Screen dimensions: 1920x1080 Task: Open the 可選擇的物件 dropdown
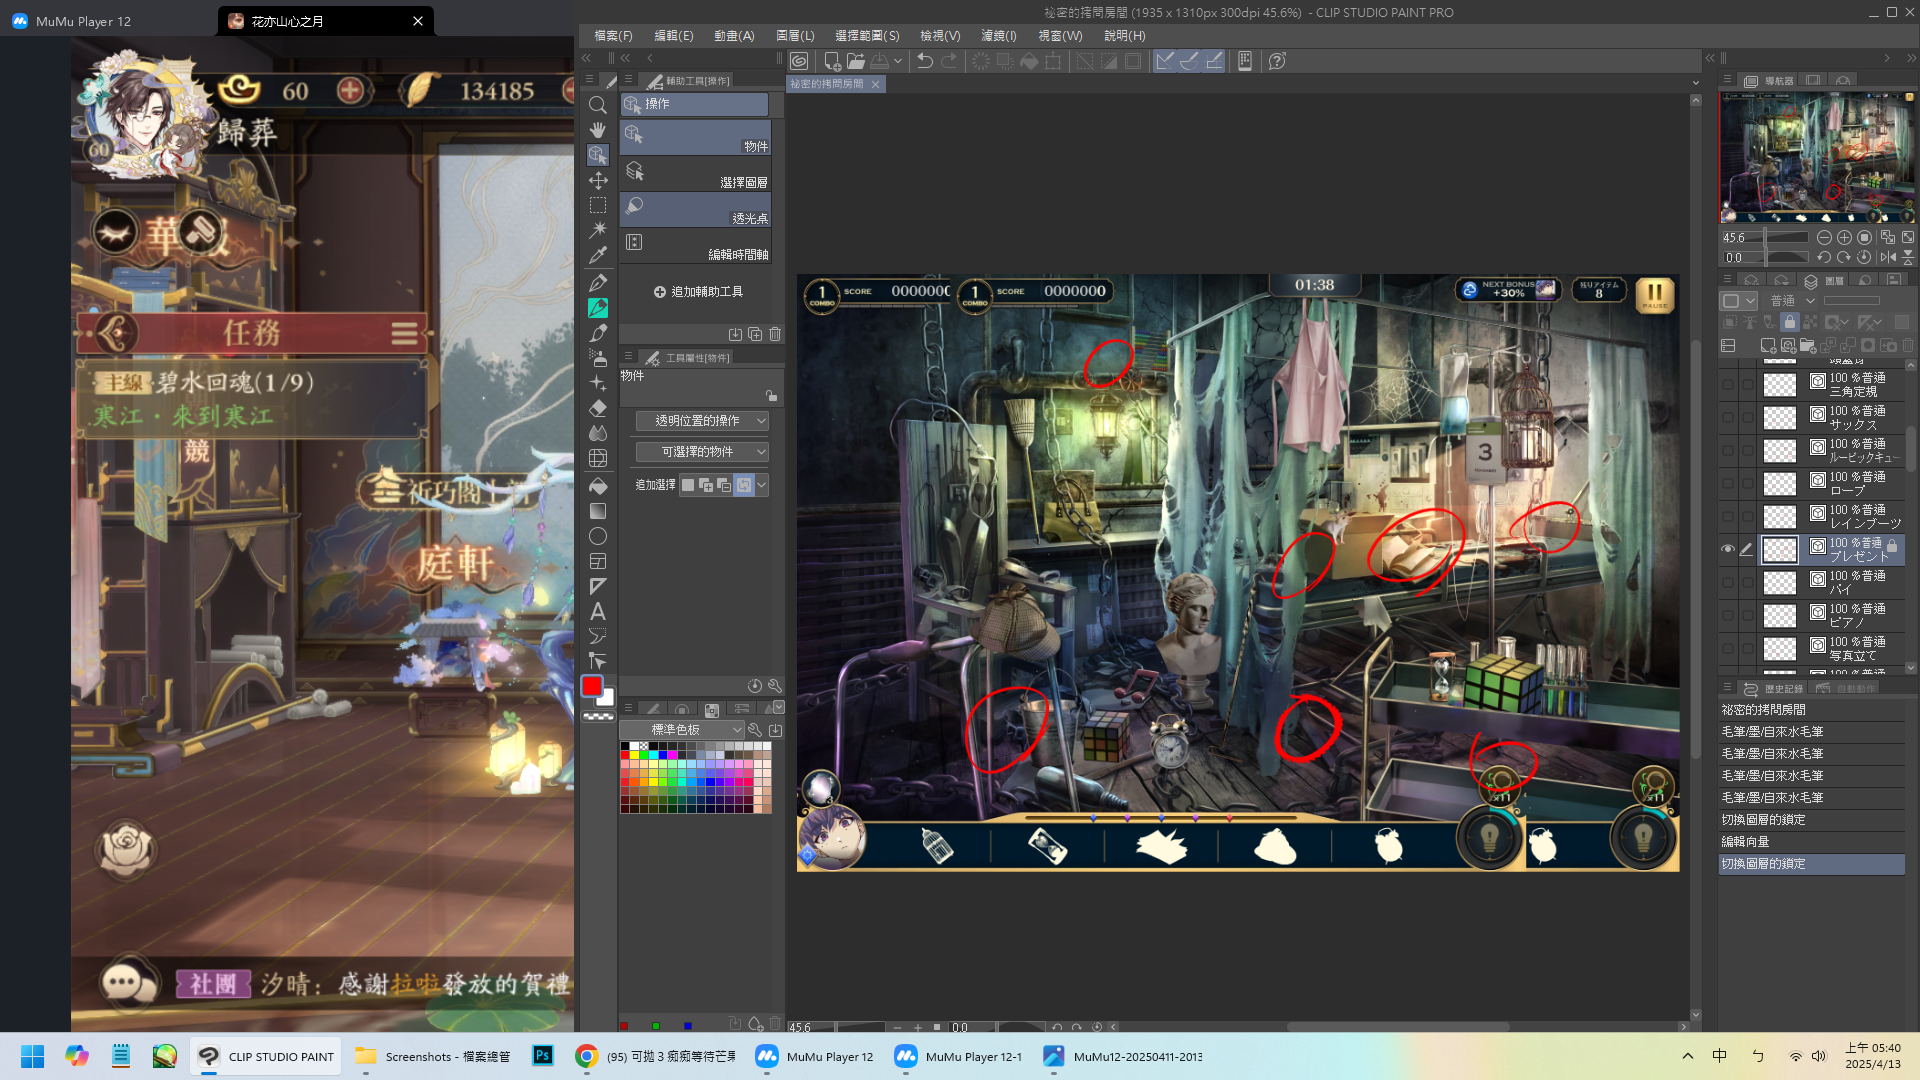click(702, 452)
